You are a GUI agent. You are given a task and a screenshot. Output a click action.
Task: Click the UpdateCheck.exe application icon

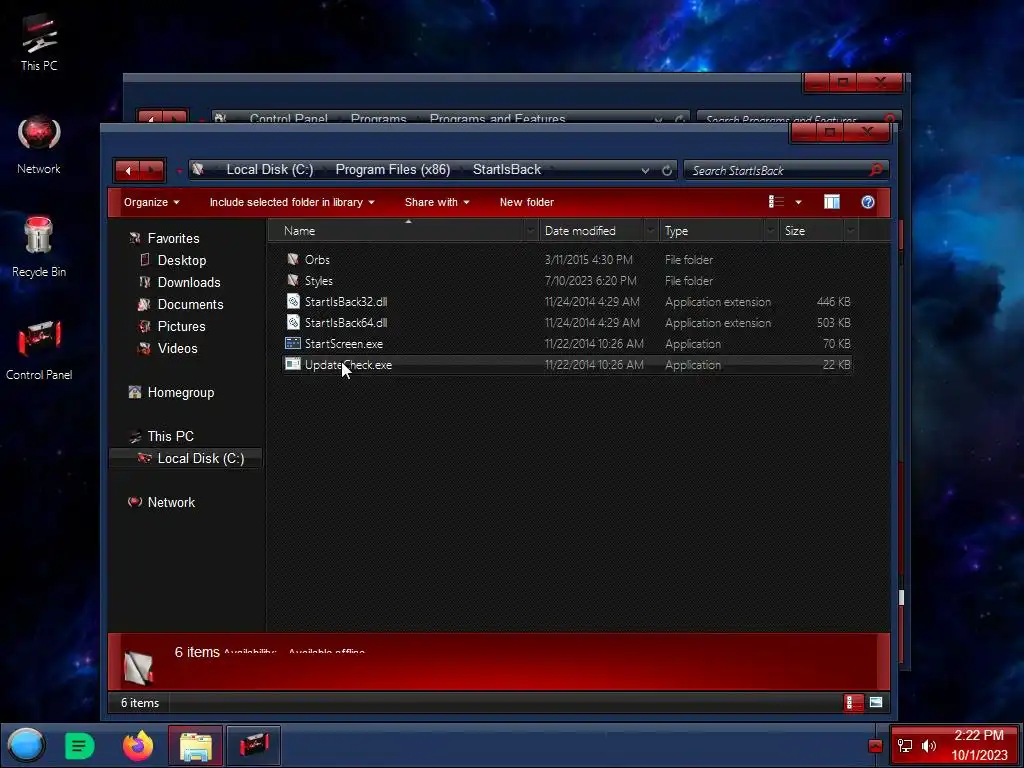coord(293,364)
